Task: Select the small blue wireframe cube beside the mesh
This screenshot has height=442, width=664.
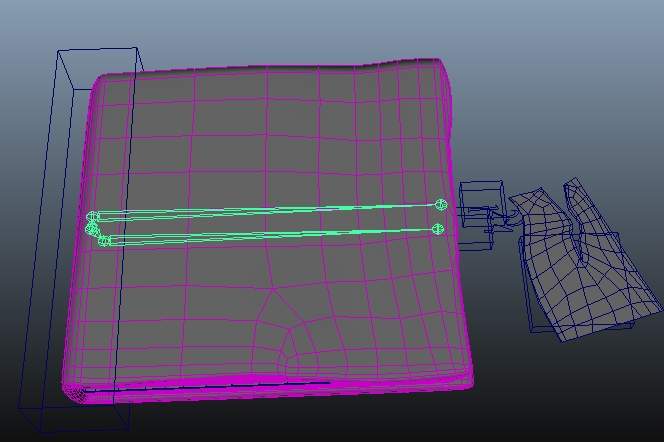Action: click(480, 197)
